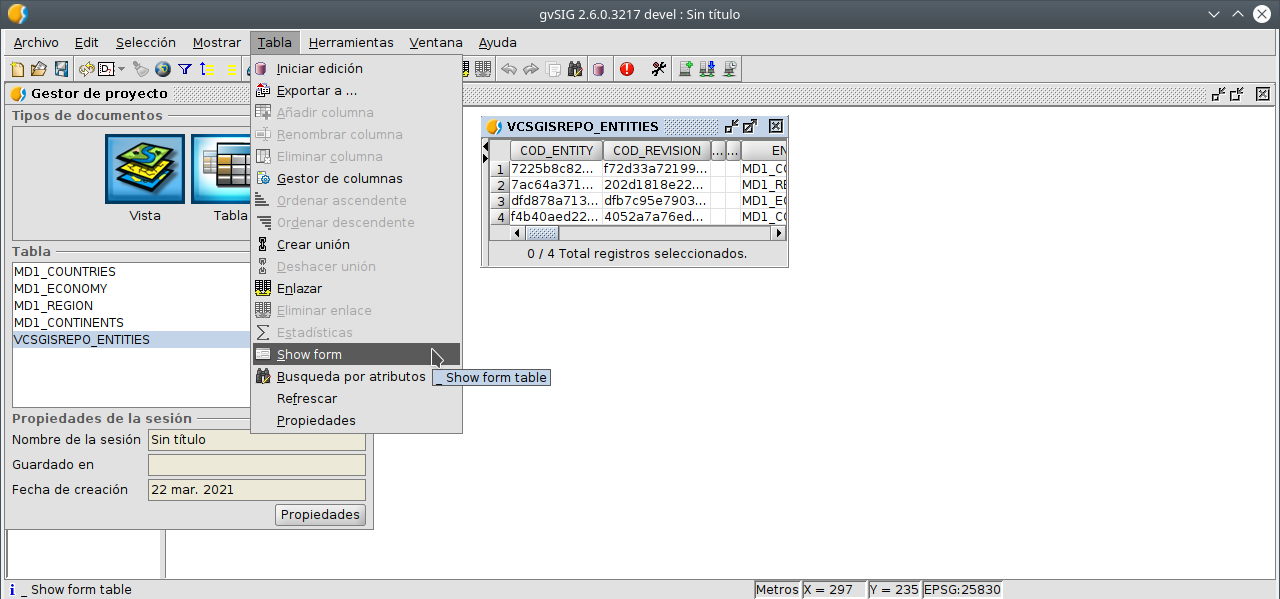Click the save project floppy icon

tap(61, 69)
